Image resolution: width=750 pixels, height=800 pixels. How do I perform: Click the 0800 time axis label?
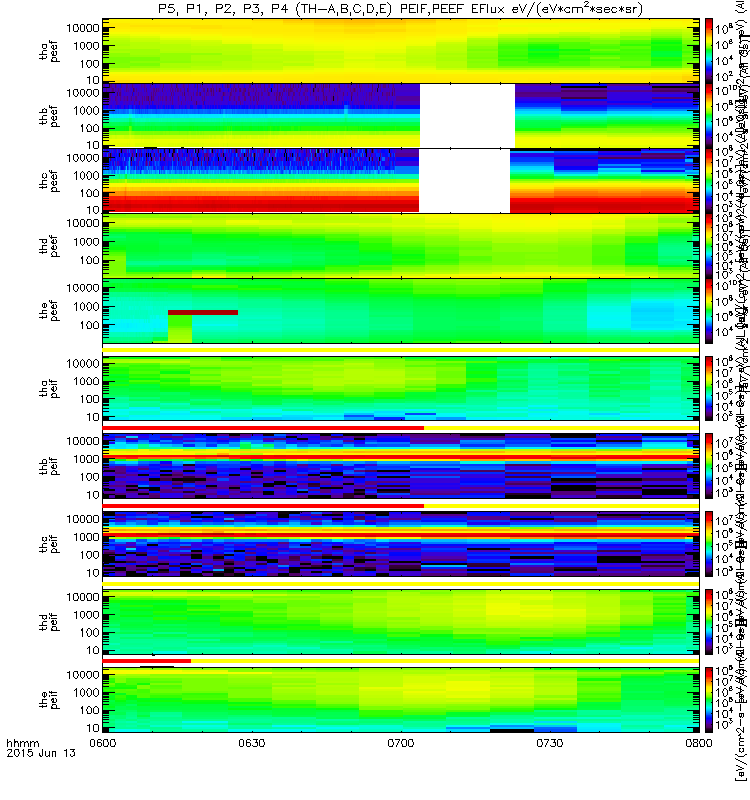tap(698, 743)
